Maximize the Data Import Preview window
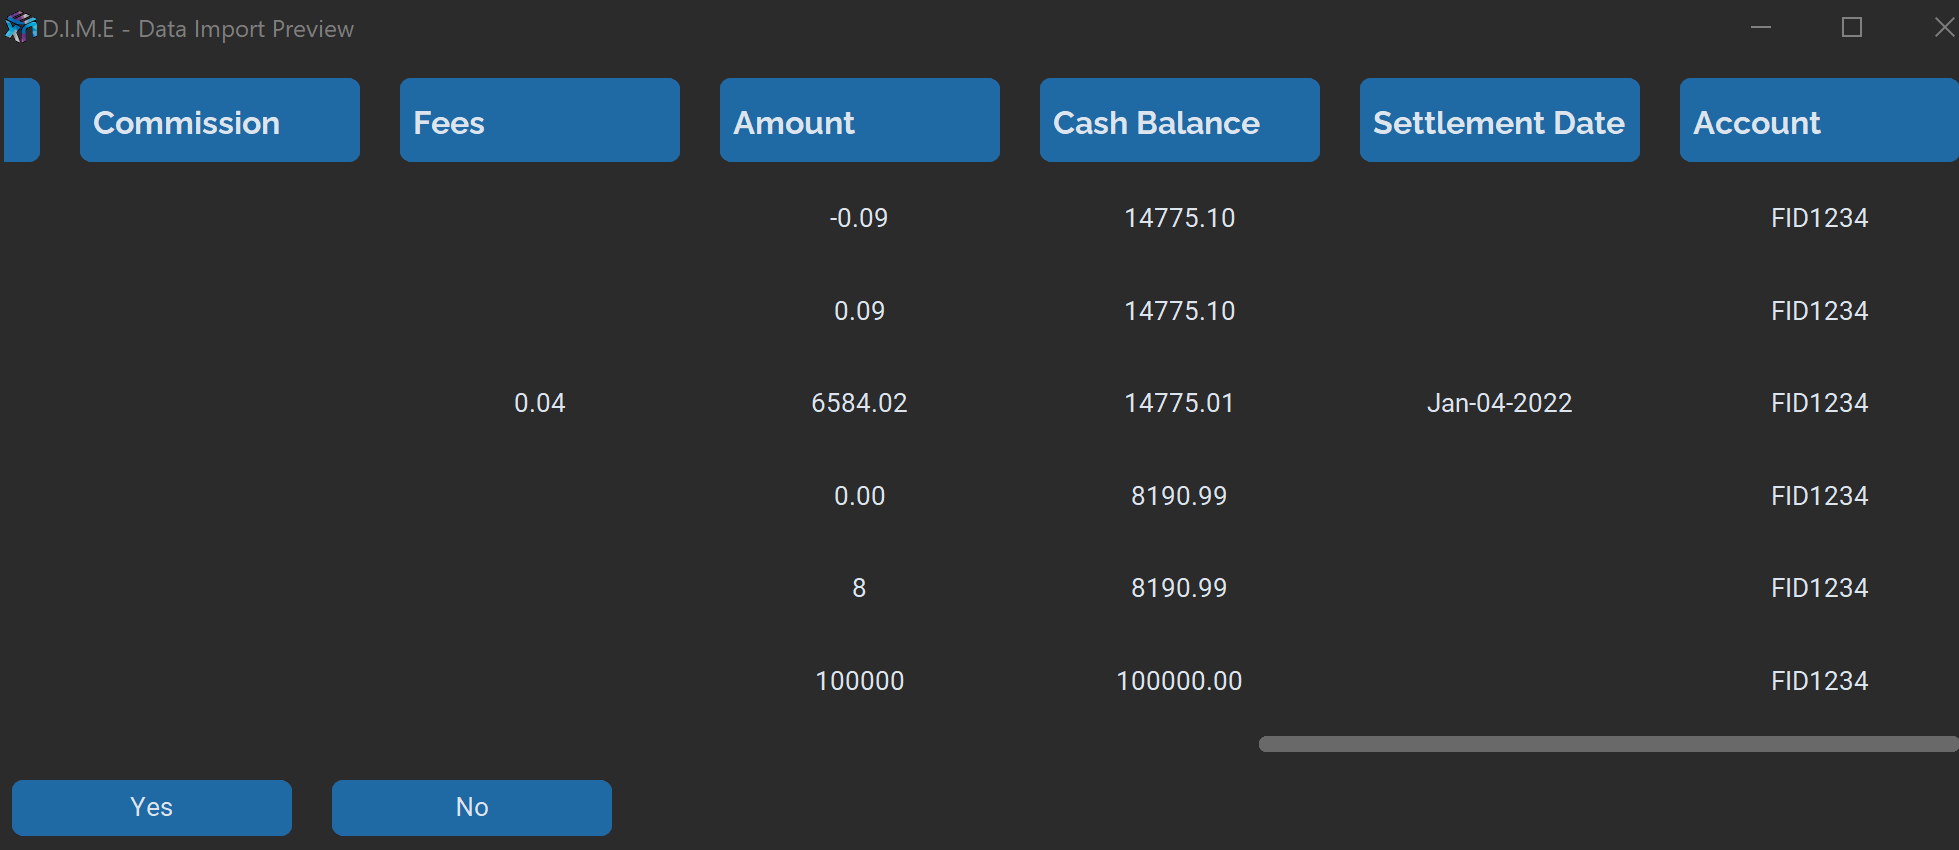The height and width of the screenshot is (850, 1959). point(1851,28)
